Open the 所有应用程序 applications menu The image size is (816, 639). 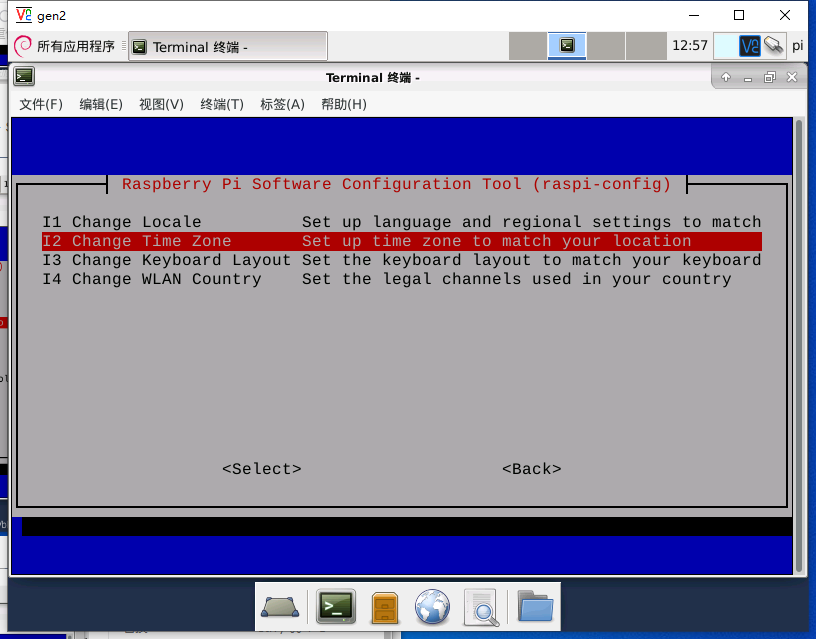[64, 46]
